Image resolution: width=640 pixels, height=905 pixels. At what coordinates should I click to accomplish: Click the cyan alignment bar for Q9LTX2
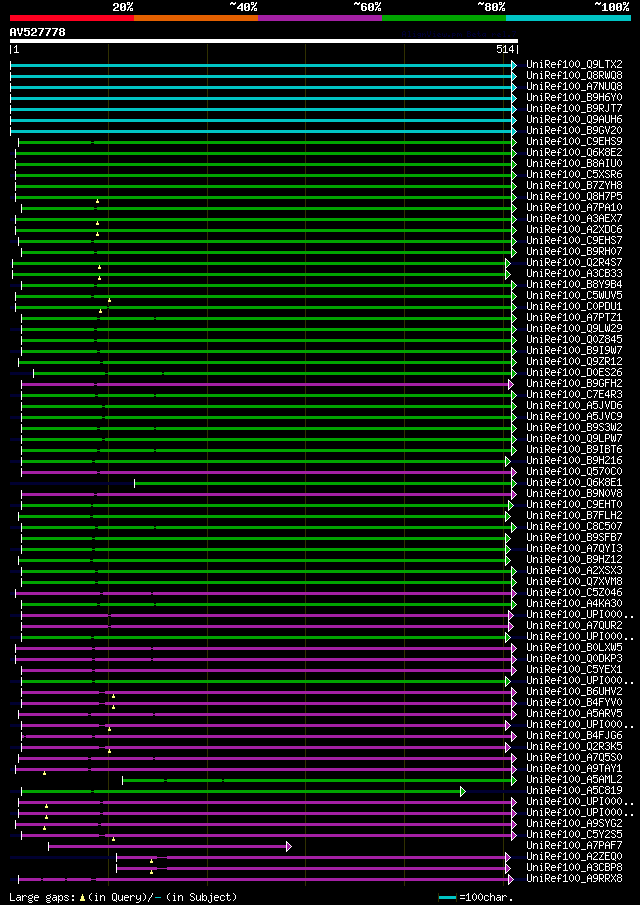261,65
